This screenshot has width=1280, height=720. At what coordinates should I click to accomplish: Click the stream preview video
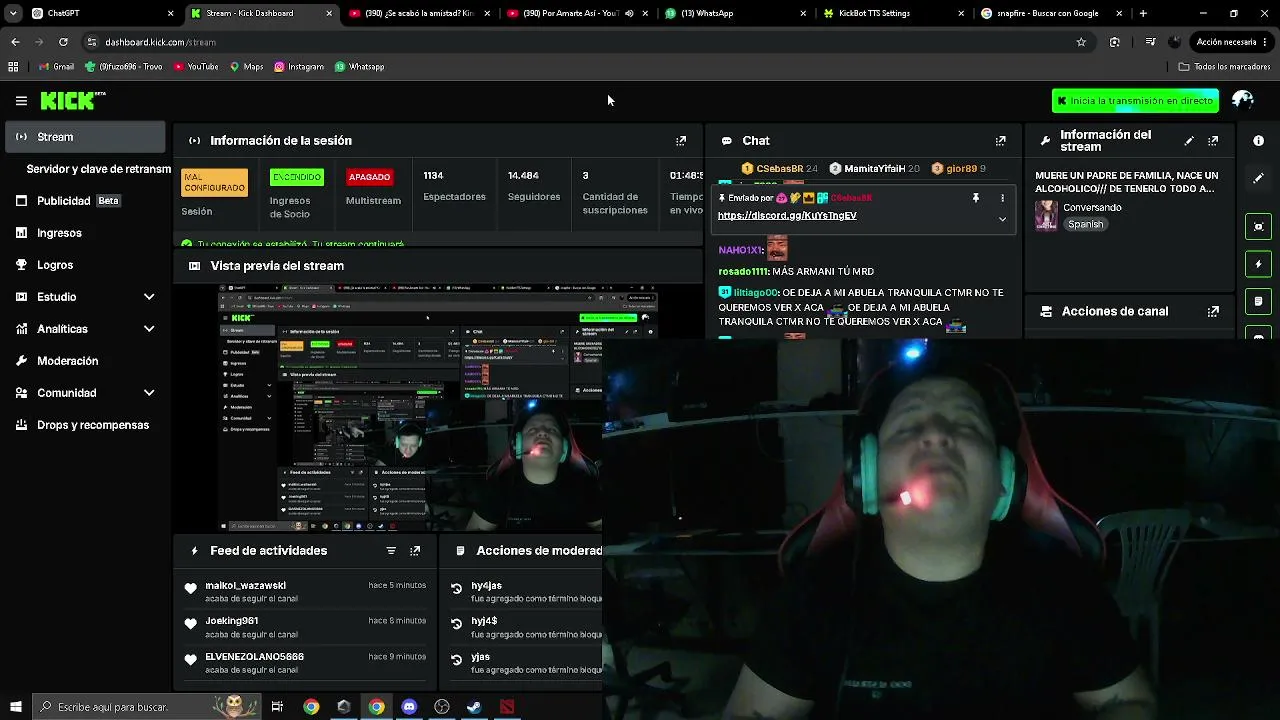click(438, 408)
